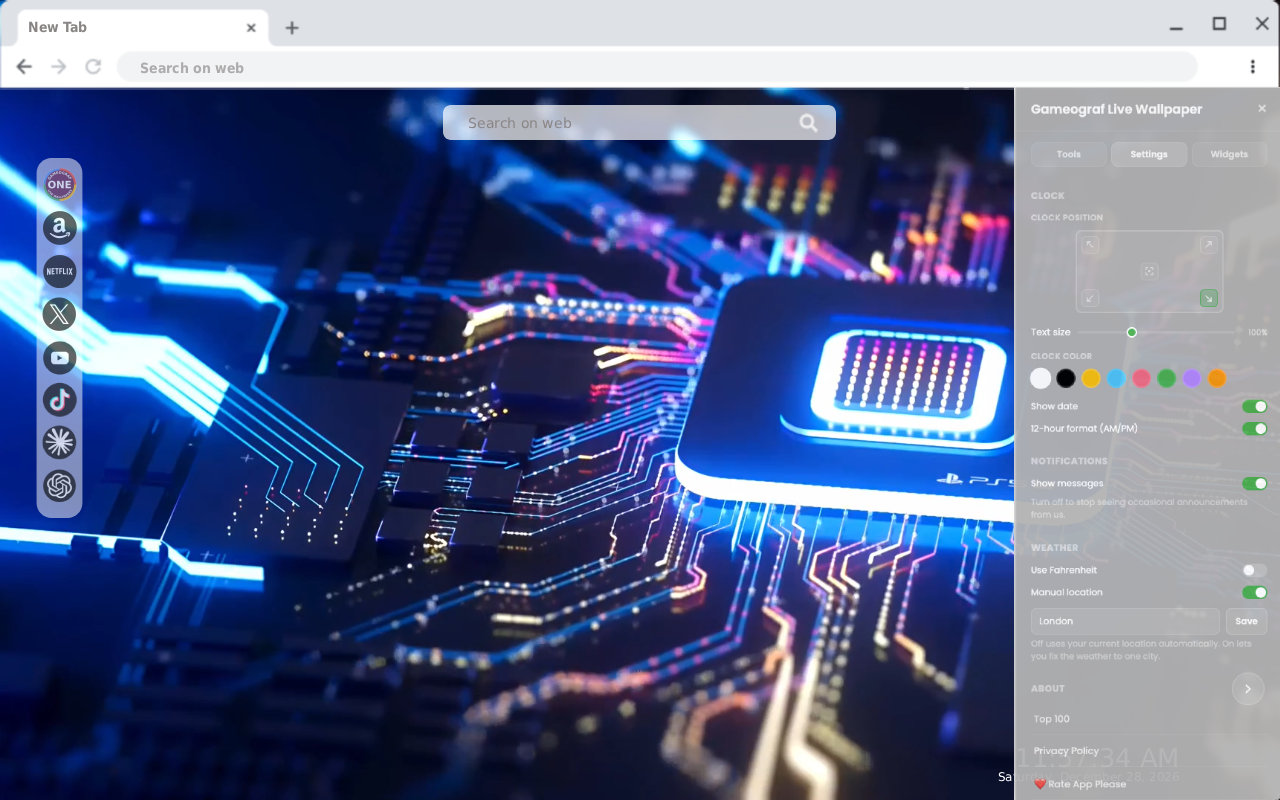The image size is (1280, 800).
Task: Enable the Use Fahrenheit switch
Action: (x=1254, y=570)
